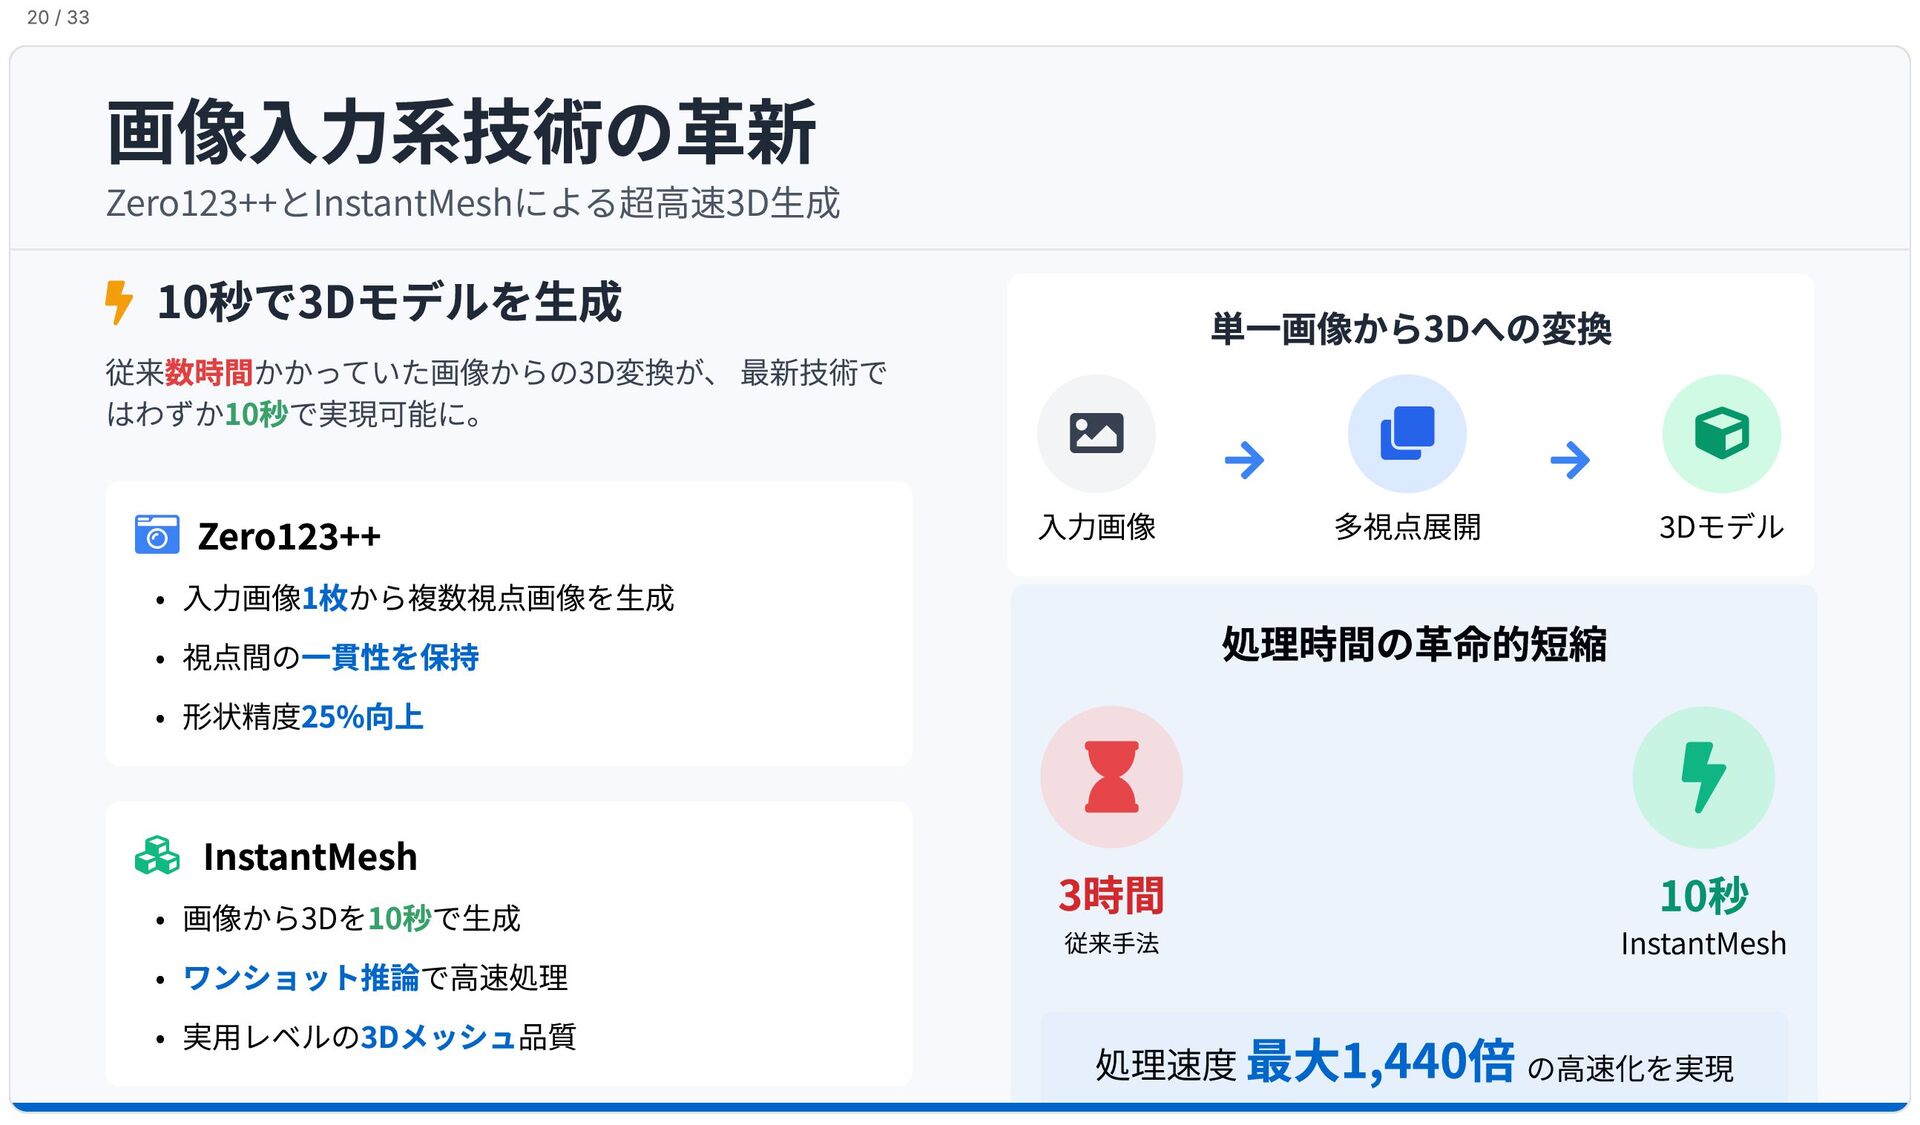Click the text の高速化を実現
The width and height of the screenshot is (1920, 1125).
[x=1630, y=1068]
